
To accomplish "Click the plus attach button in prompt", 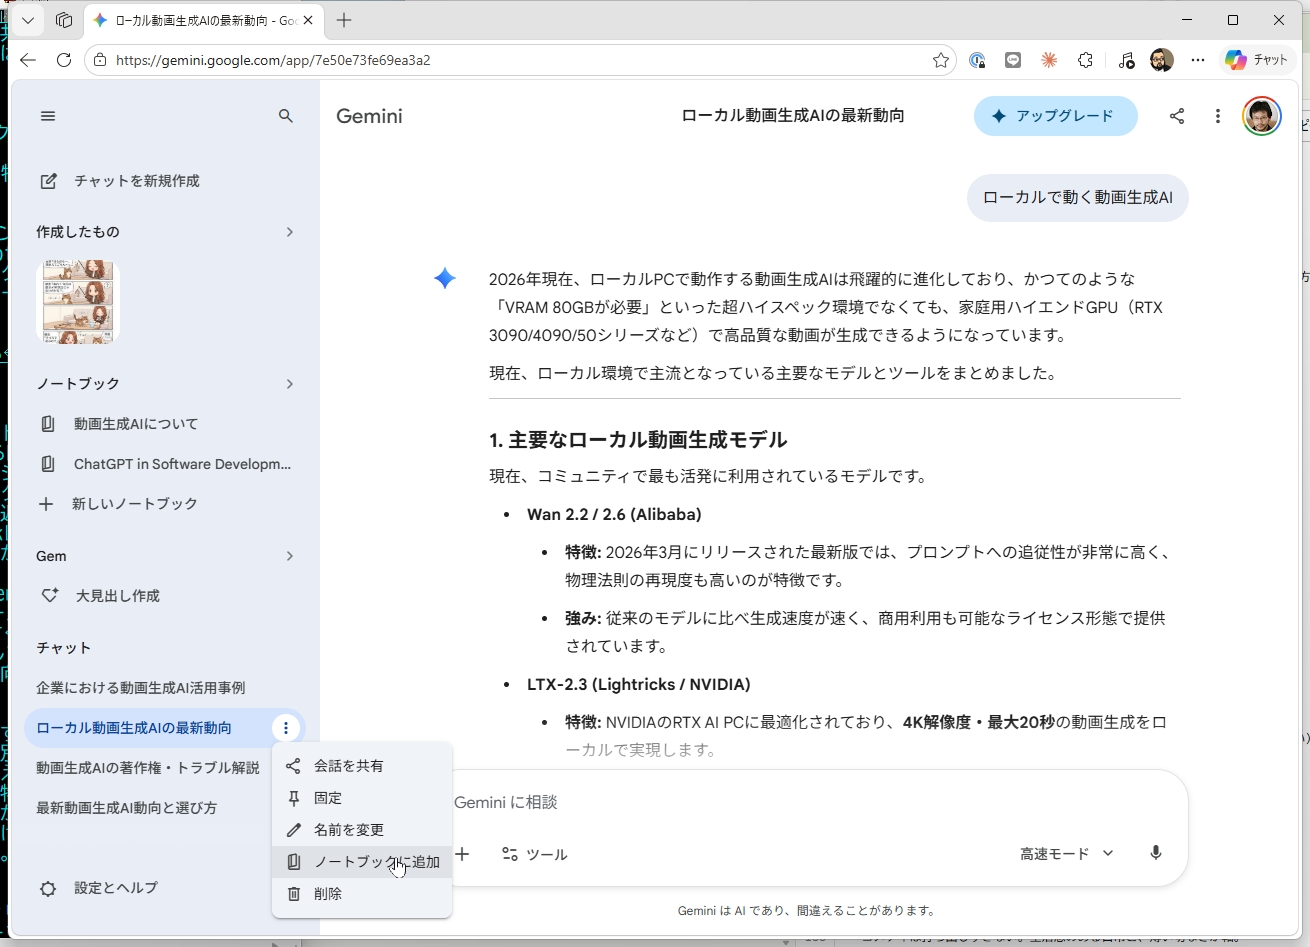I will click(462, 854).
